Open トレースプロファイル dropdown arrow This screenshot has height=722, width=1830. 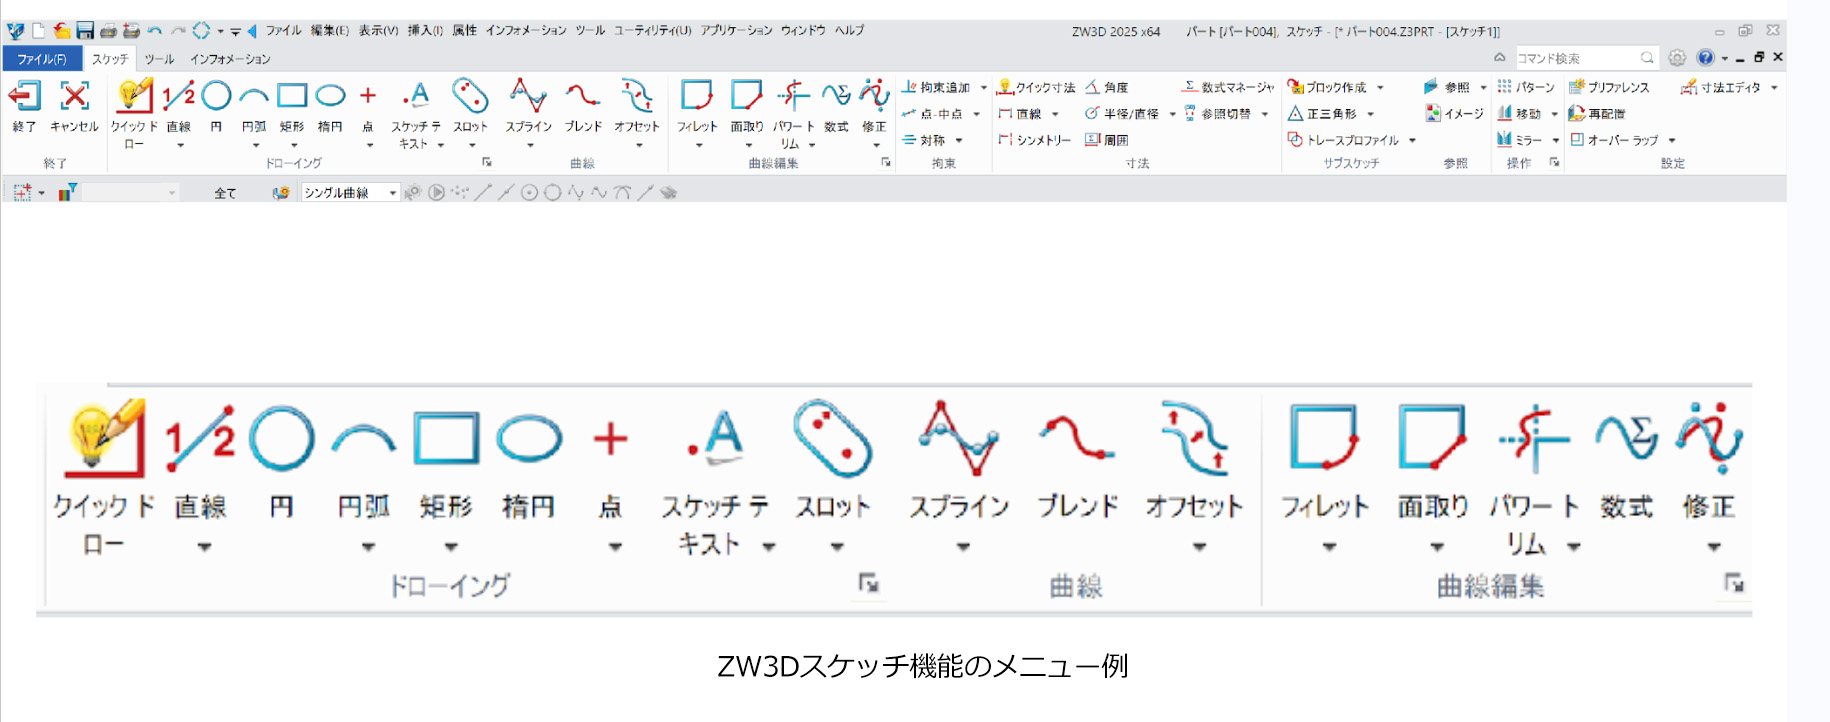click(x=1412, y=141)
